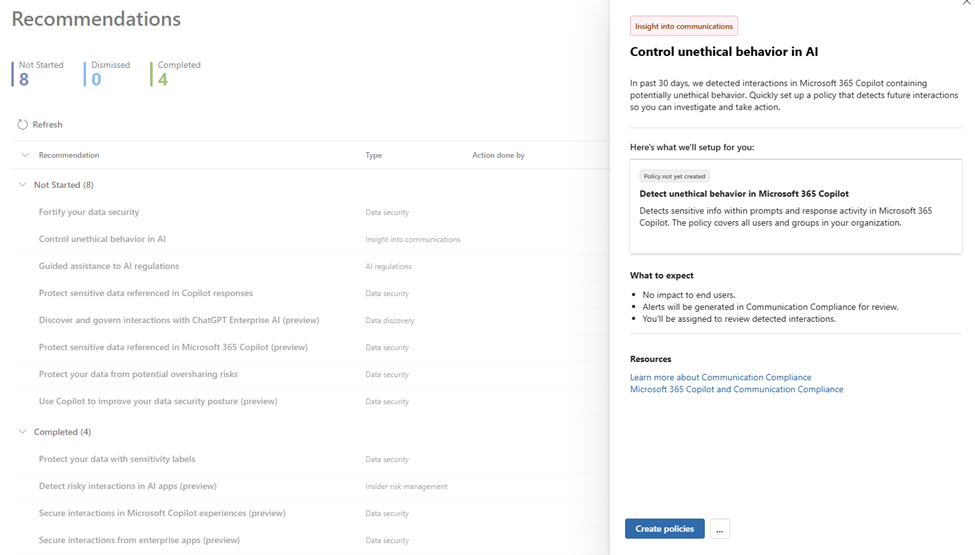Open the more options ellipsis button
975x555 pixels.
(x=720, y=529)
